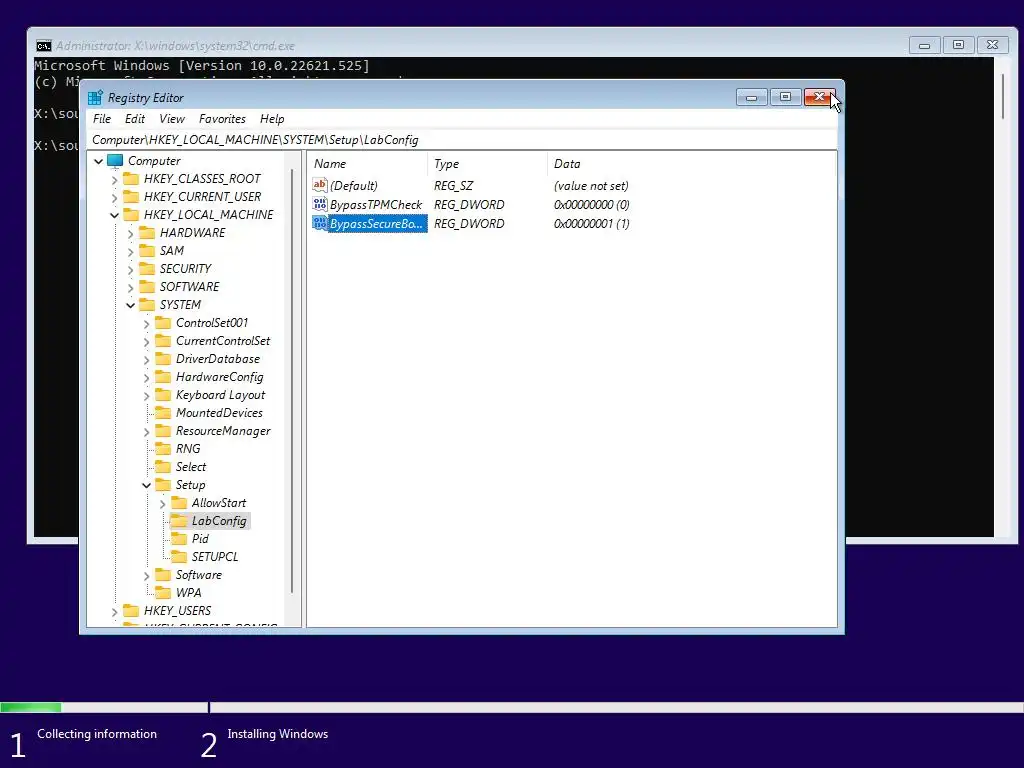
Task: Expand the ResourceManager key arrow
Action: (x=146, y=432)
